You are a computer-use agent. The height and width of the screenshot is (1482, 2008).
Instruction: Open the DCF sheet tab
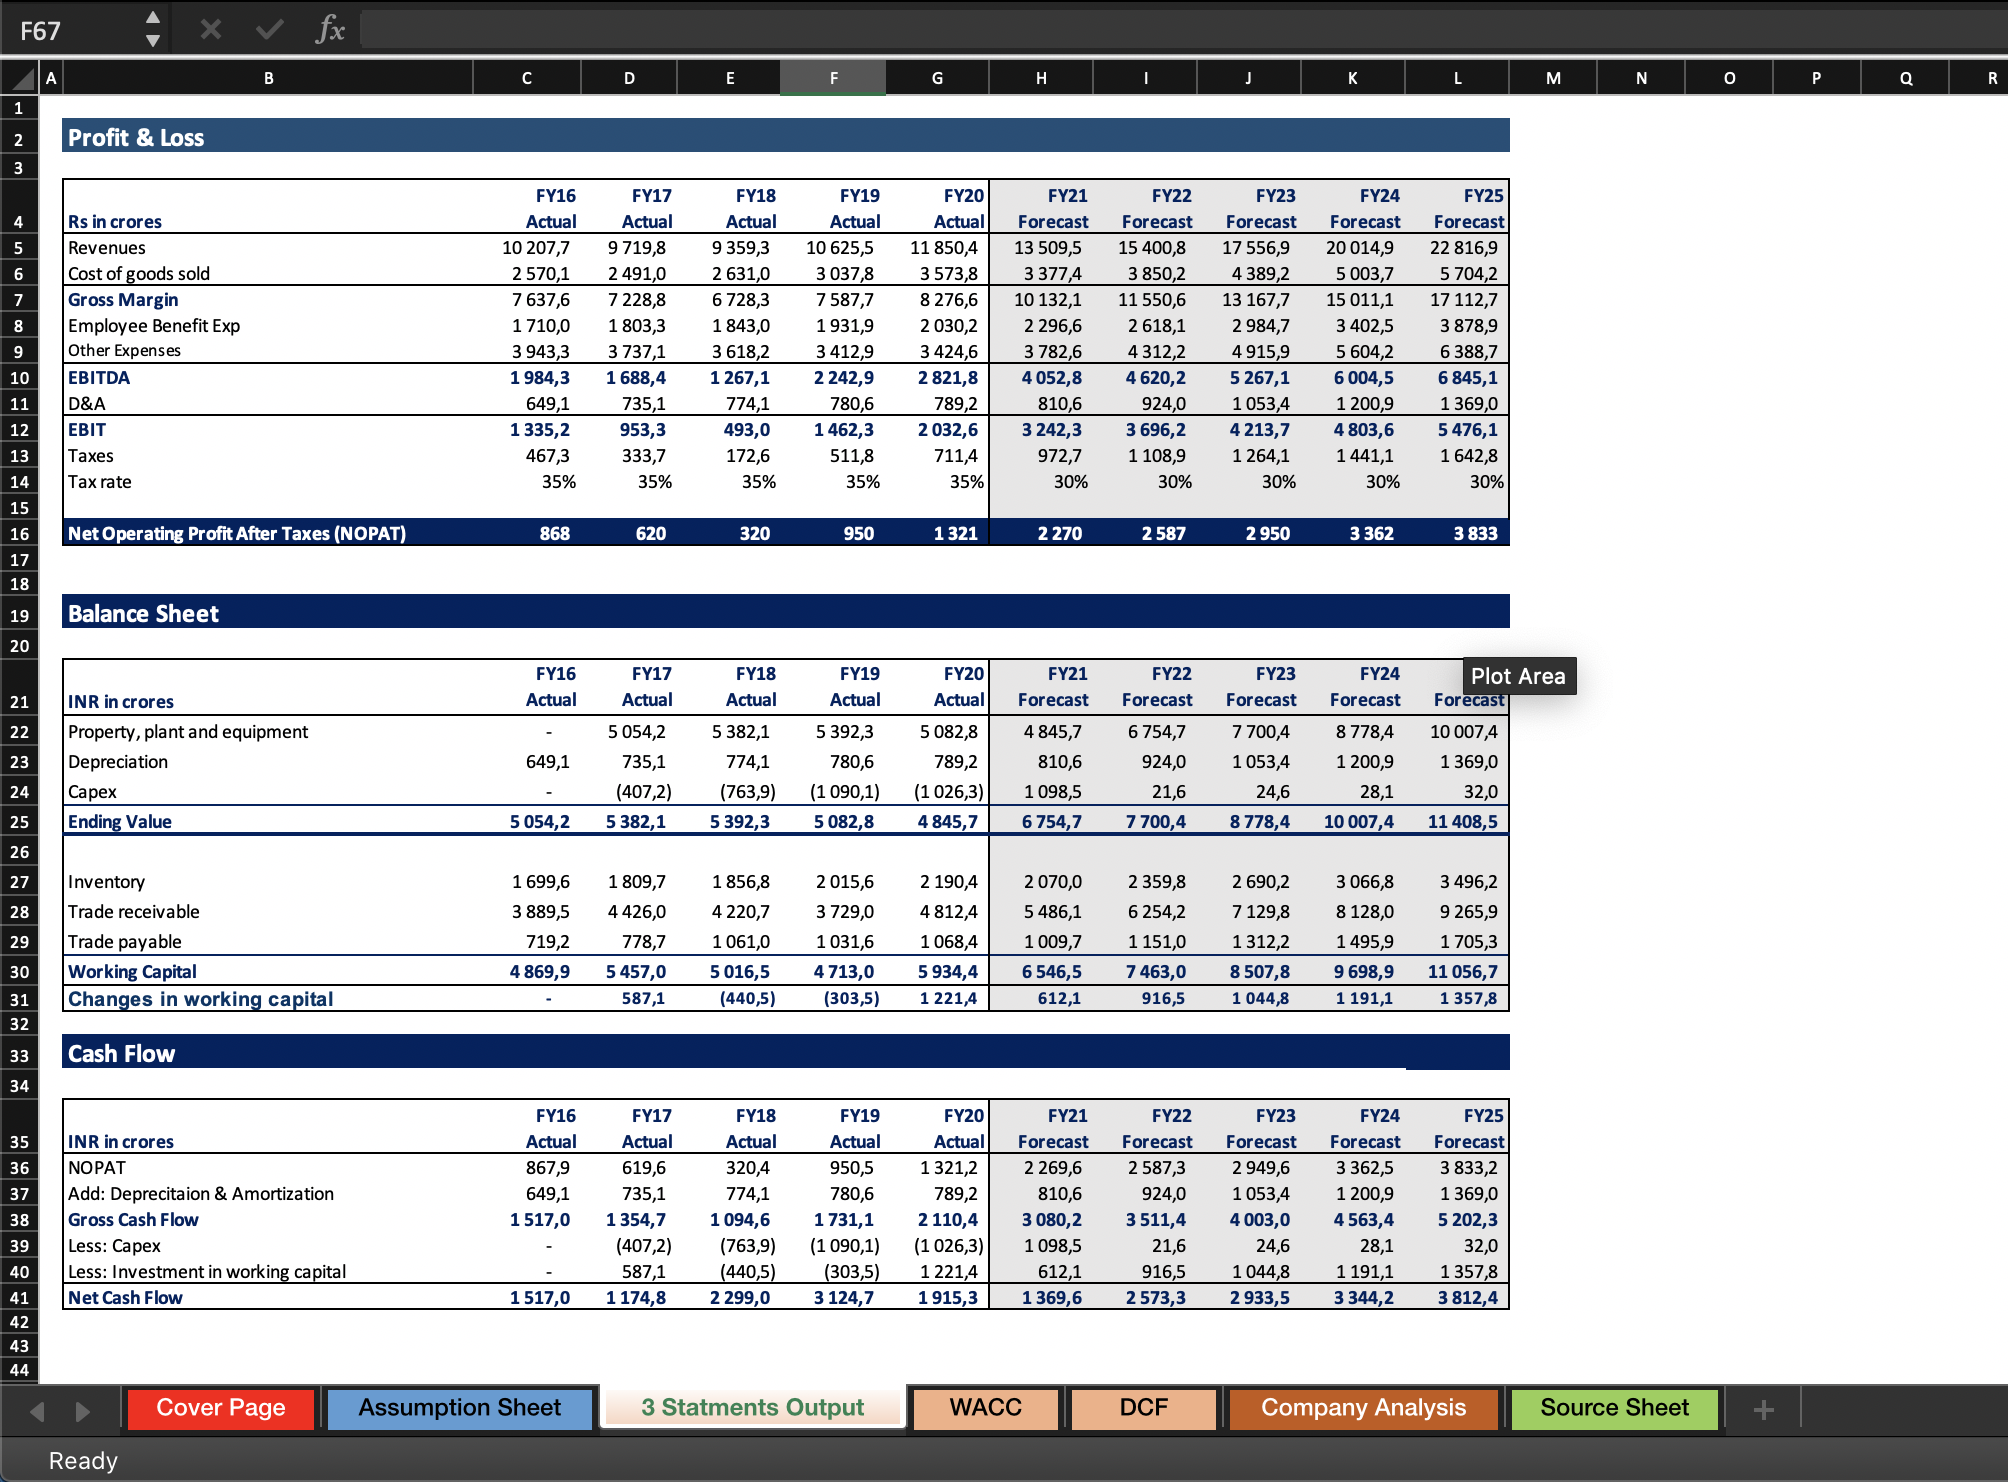pyautogui.click(x=1144, y=1408)
